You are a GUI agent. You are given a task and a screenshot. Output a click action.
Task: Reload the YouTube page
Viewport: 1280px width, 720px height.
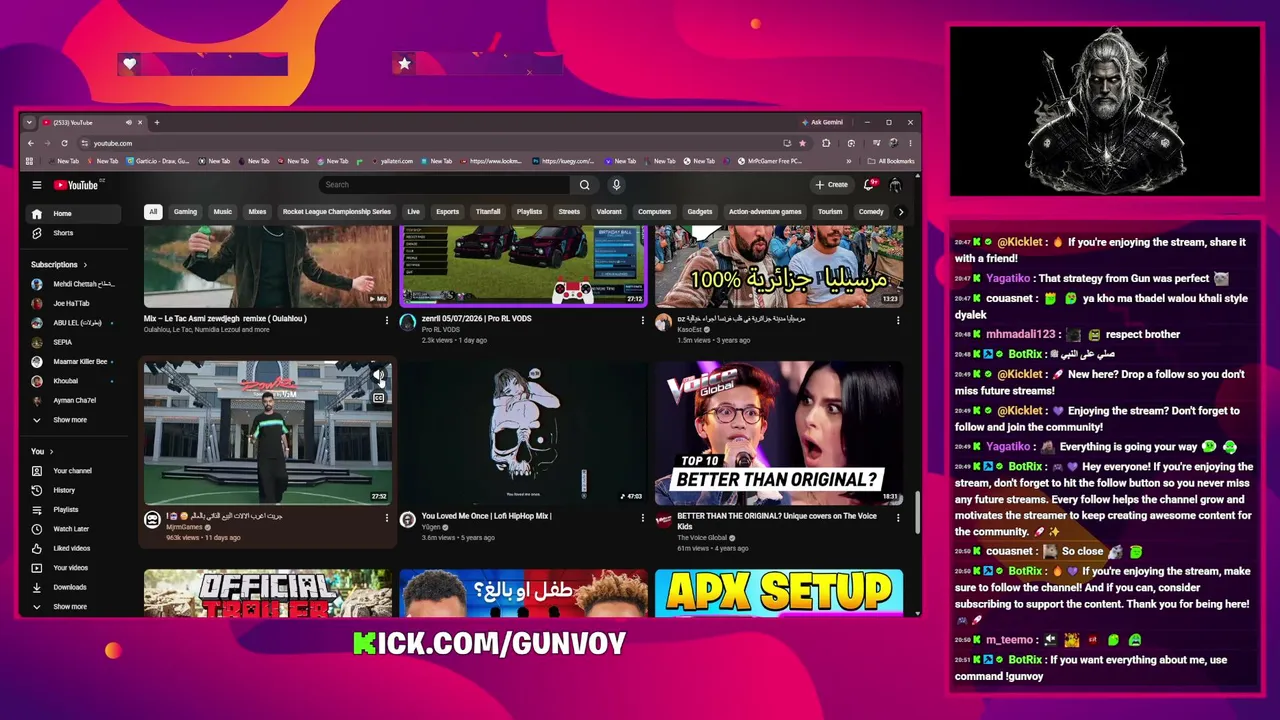point(64,143)
